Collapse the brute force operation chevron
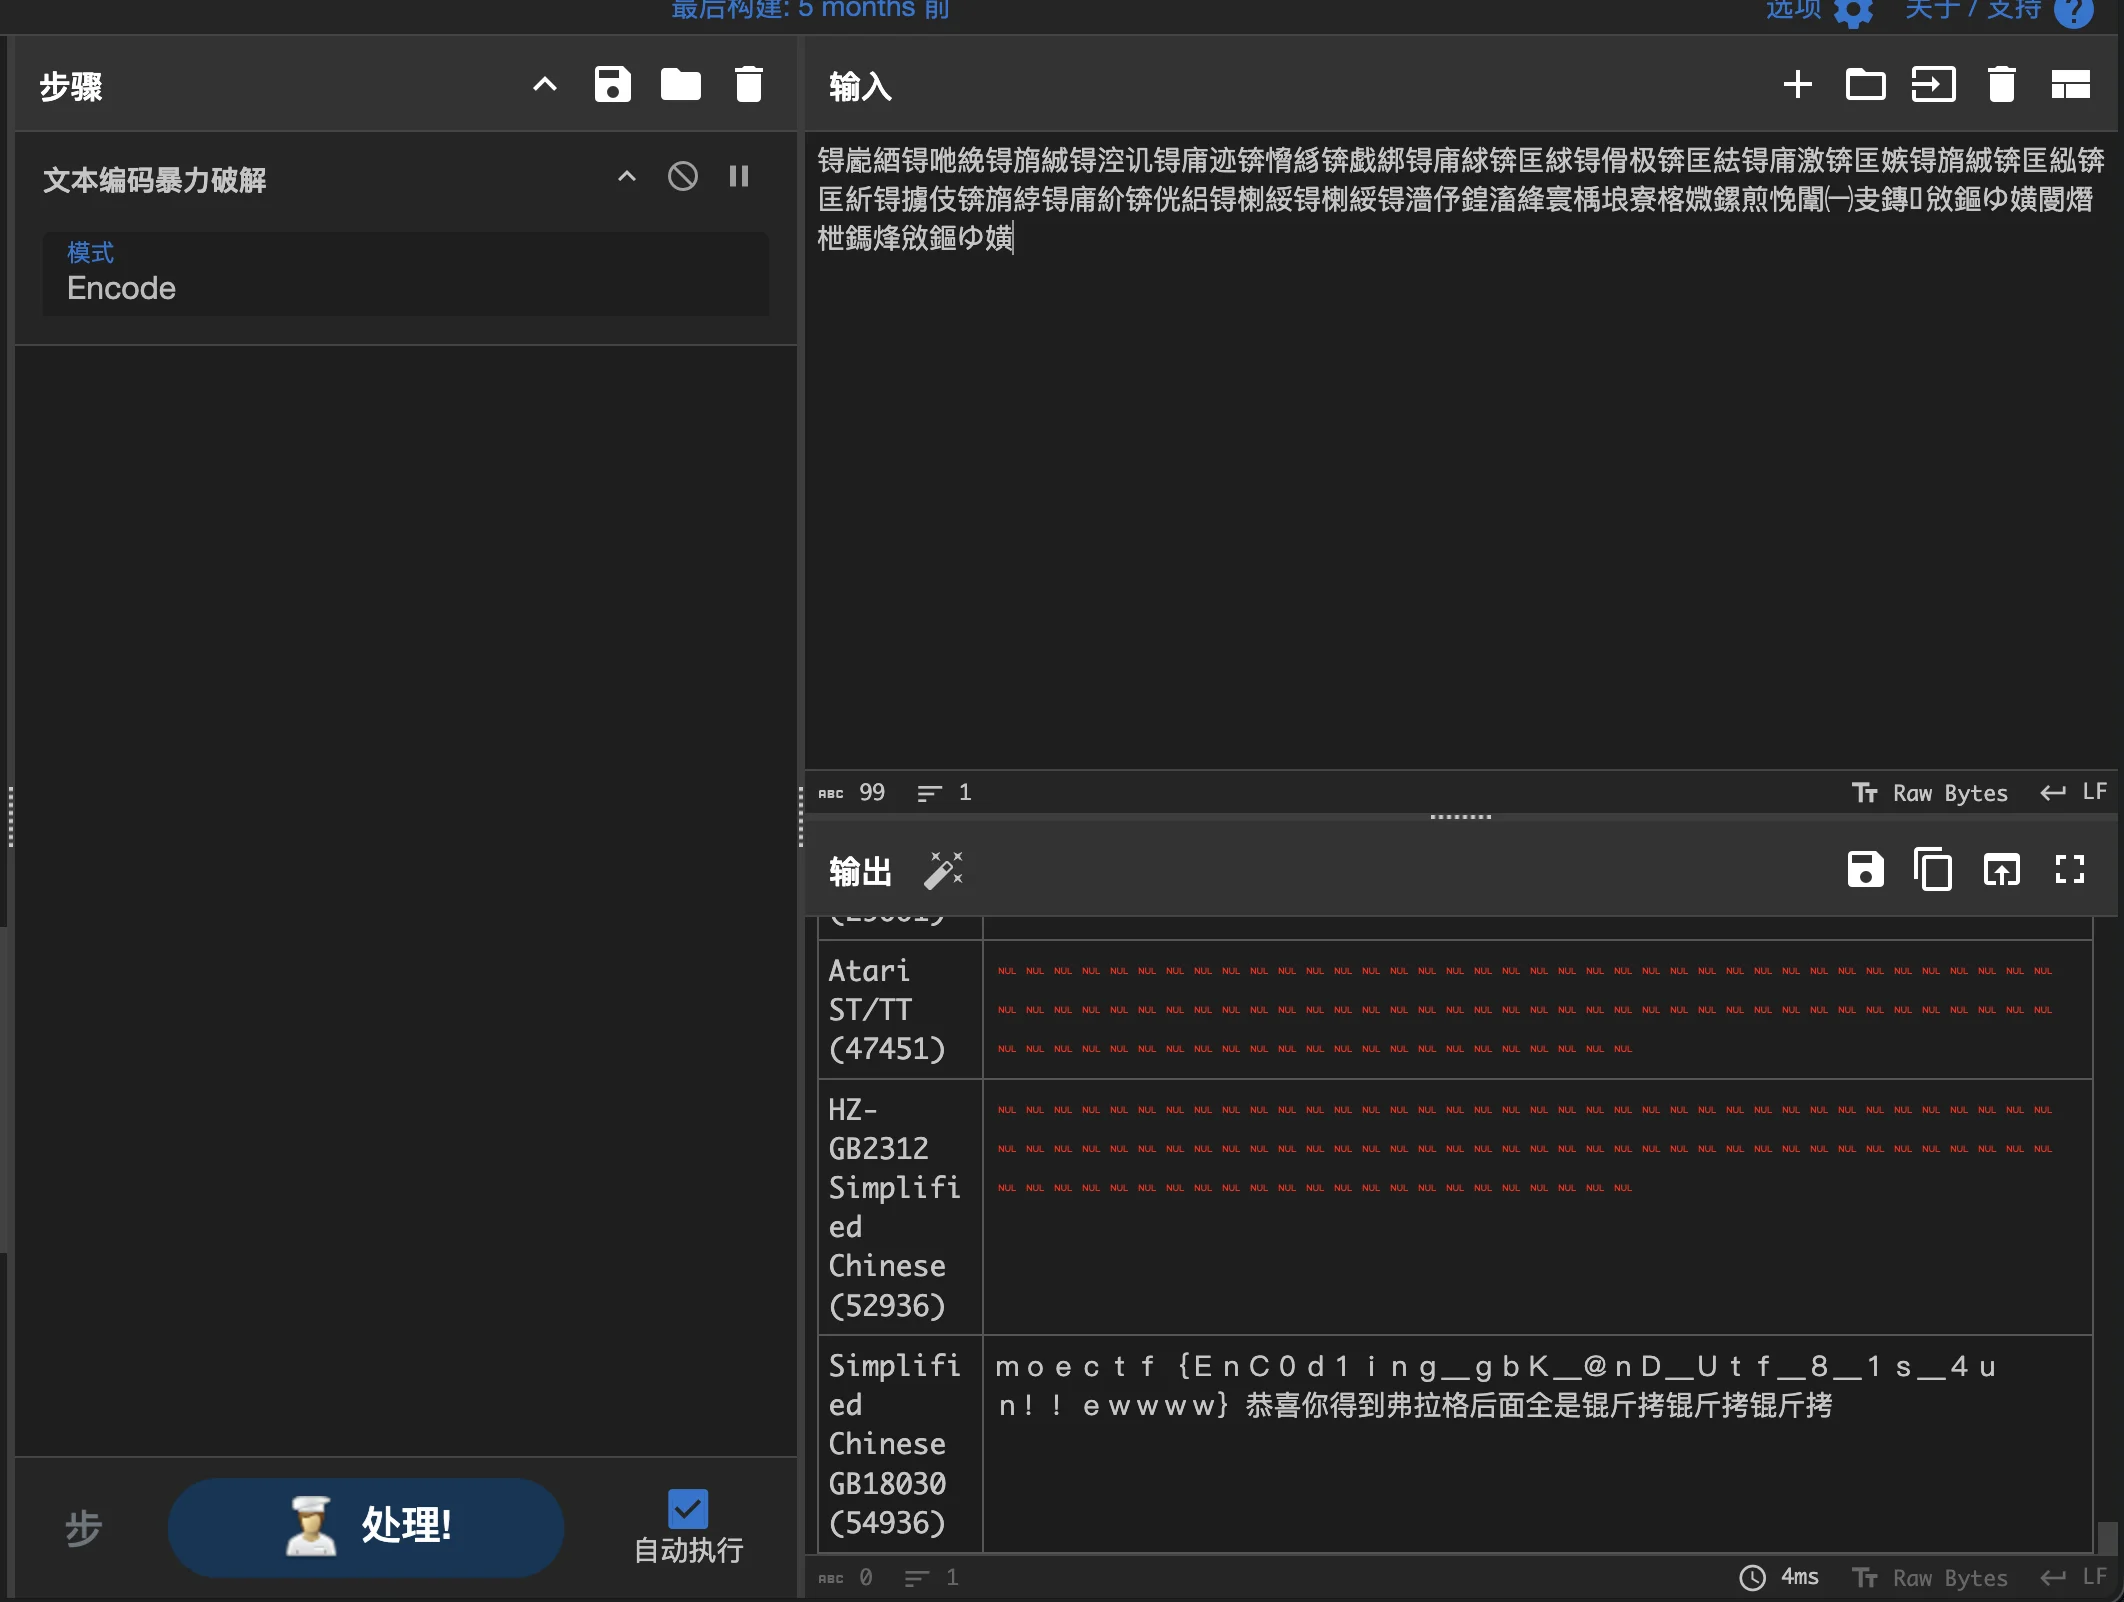Screen dimensions: 2124x1602 626,177
